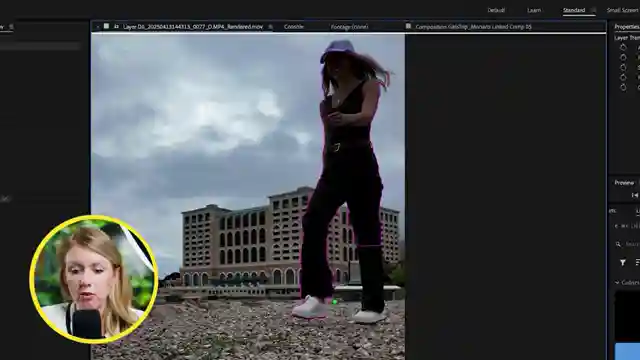
Task: Open the Composition GirlsTrip_Monaco Linked Comp tab
Action: (473, 27)
